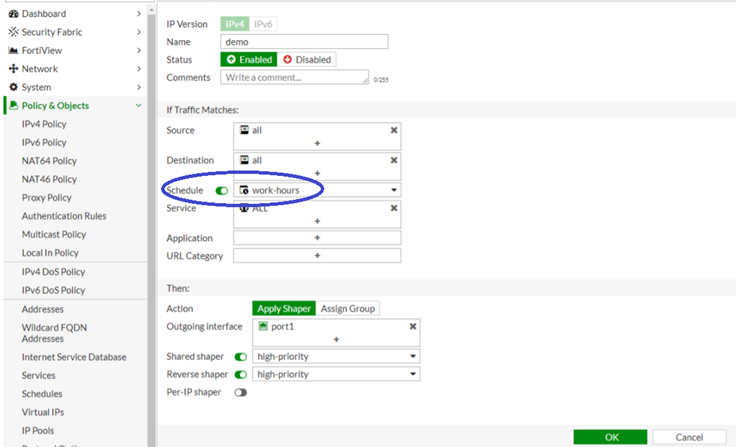The width and height of the screenshot is (736, 447).
Task: Add a Service entry with plus
Action: (317, 221)
